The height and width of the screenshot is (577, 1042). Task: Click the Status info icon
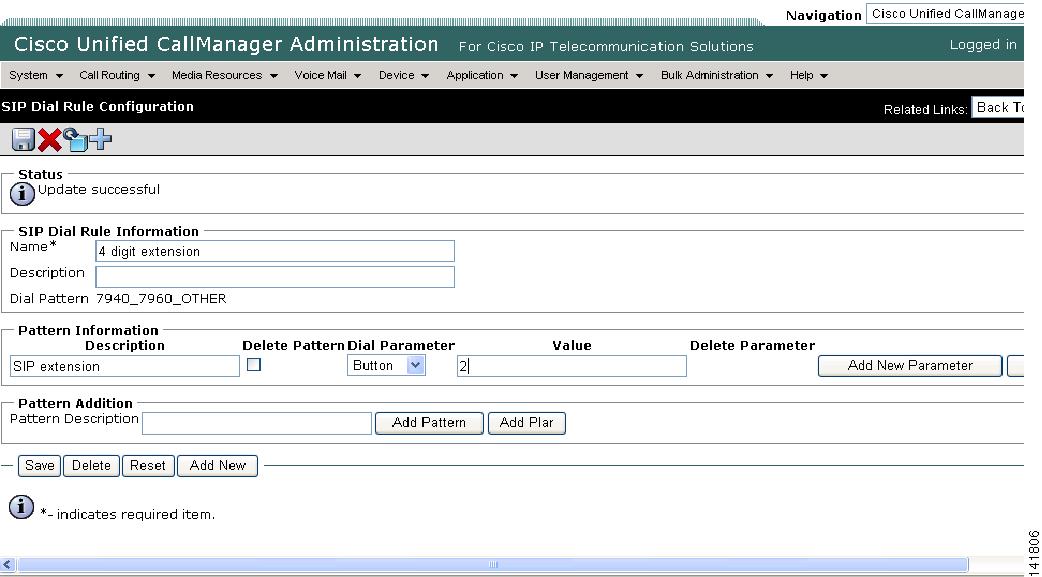[23, 193]
